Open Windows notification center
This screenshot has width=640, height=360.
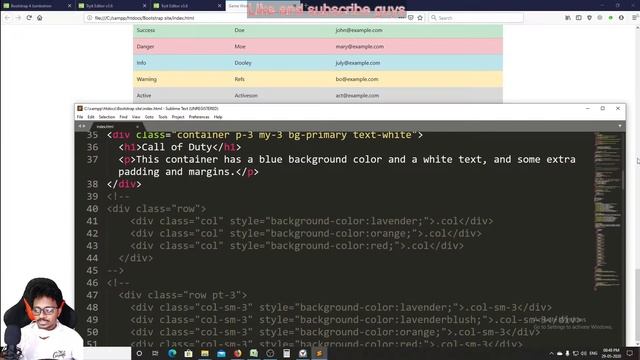pyautogui.click(x=630, y=353)
